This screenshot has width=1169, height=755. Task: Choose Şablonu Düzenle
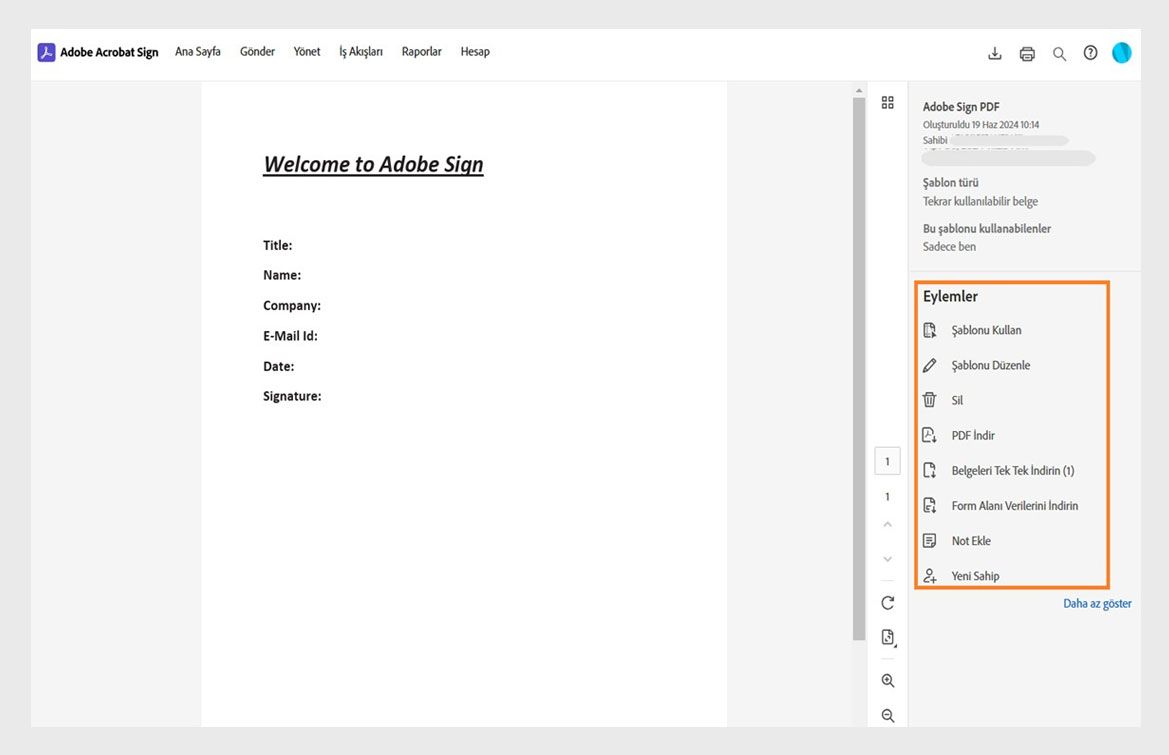click(991, 365)
